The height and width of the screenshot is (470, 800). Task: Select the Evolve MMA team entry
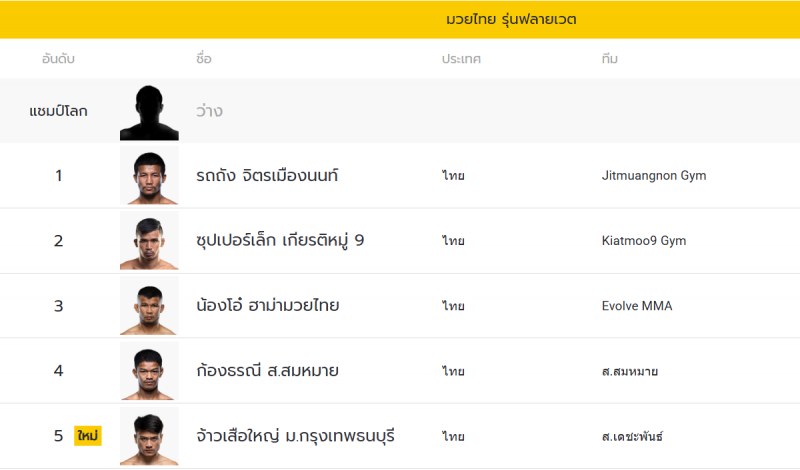[637, 306]
